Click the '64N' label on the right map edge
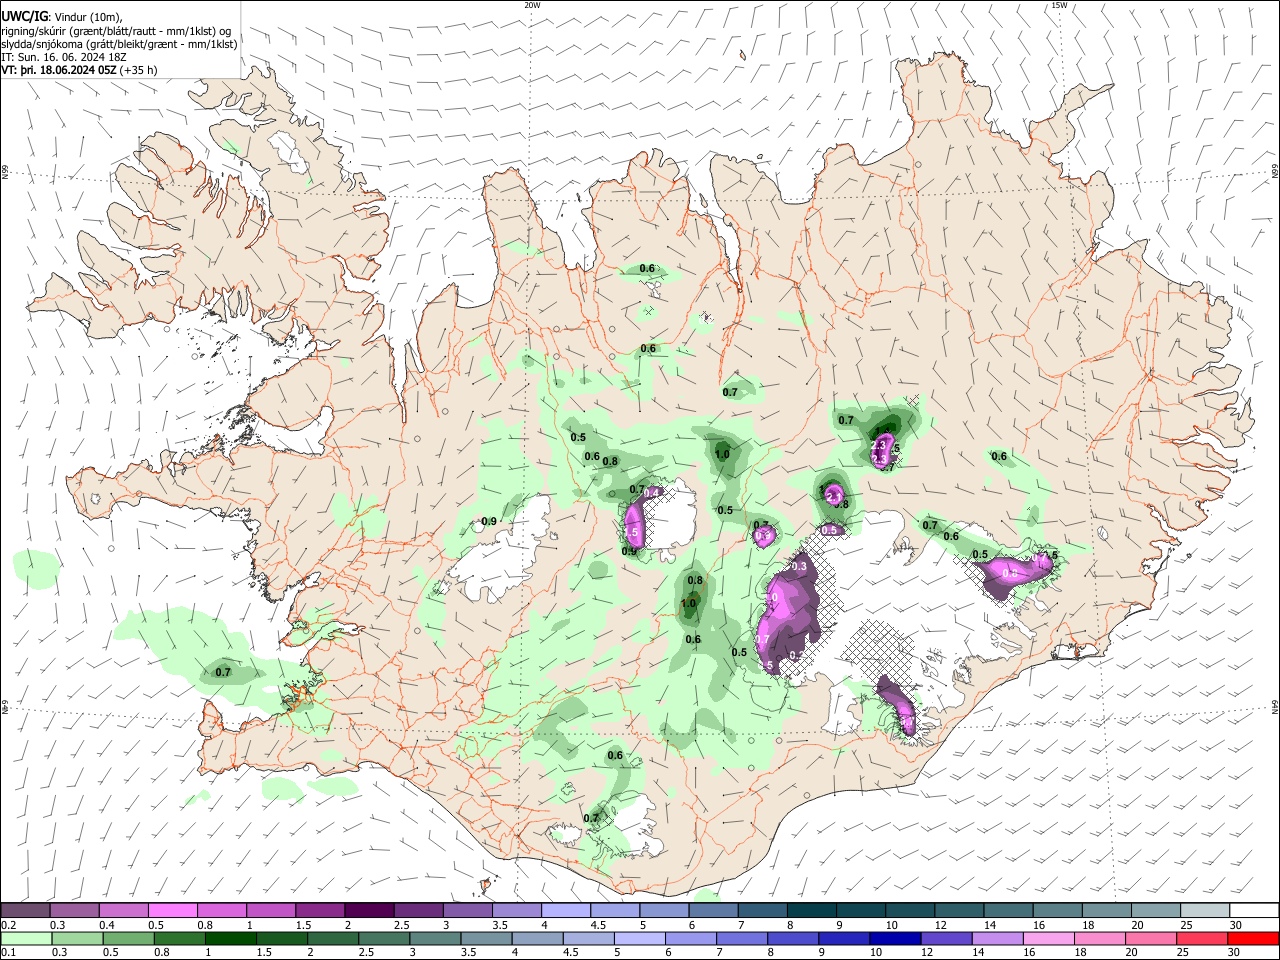The height and width of the screenshot is (960, 1280). click(x=1275, y=706)
